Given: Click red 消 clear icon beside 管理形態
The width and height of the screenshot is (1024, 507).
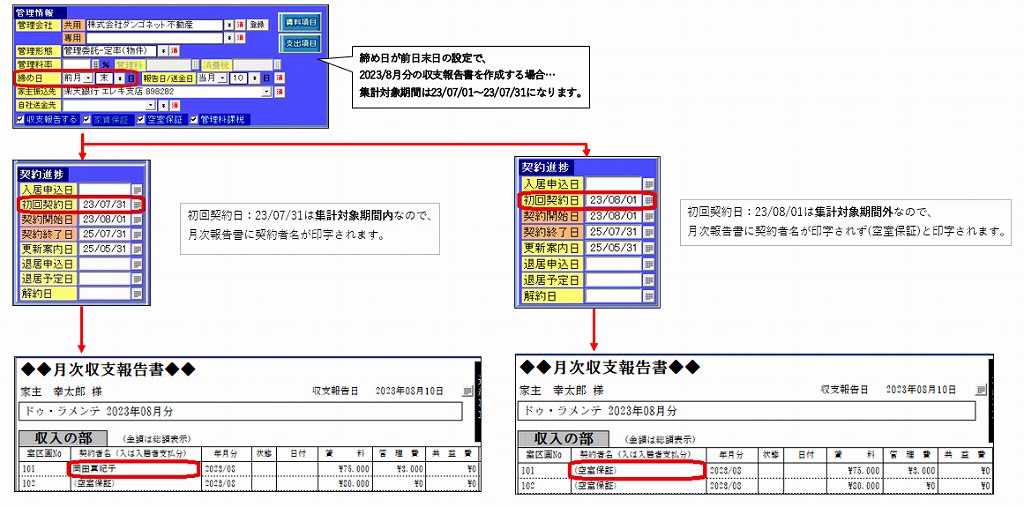Looking at the screenshot, I should coord(174,50).
